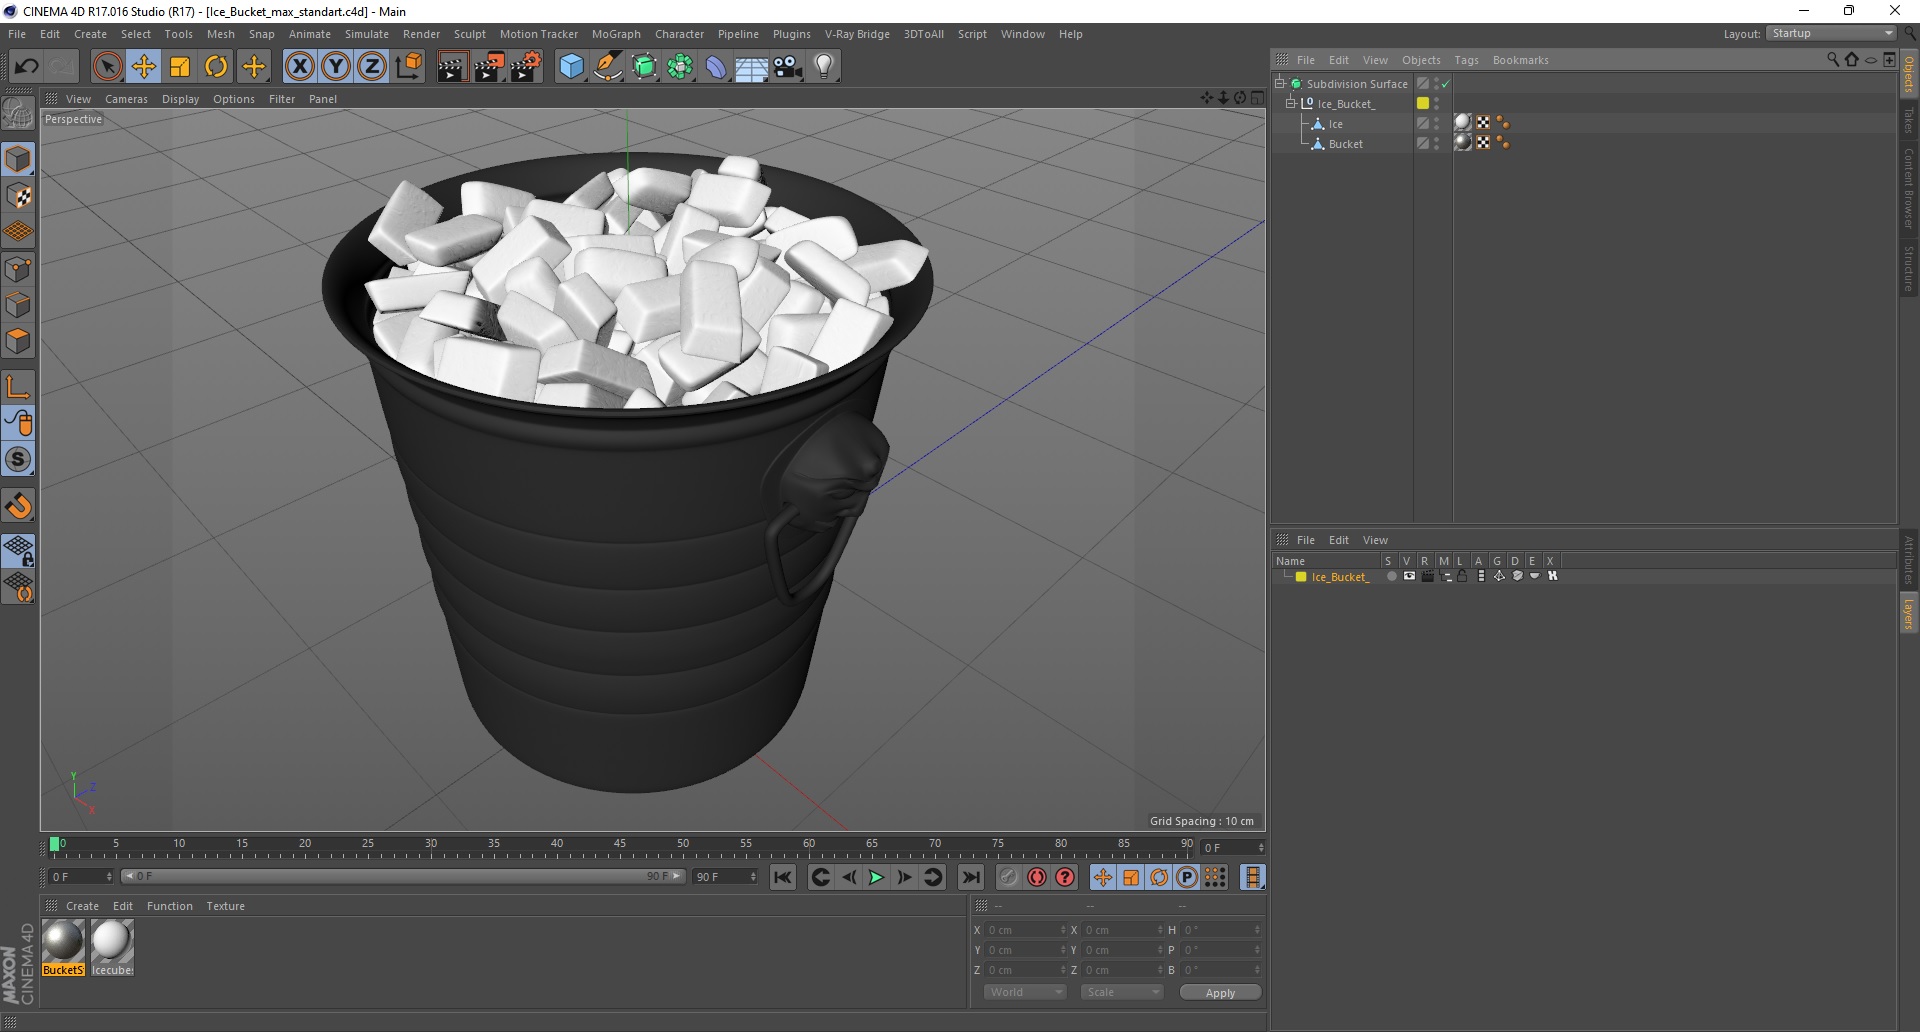Activate the Rotate tool
Screen dimensions: 1920x1032
tap(216, 67)
